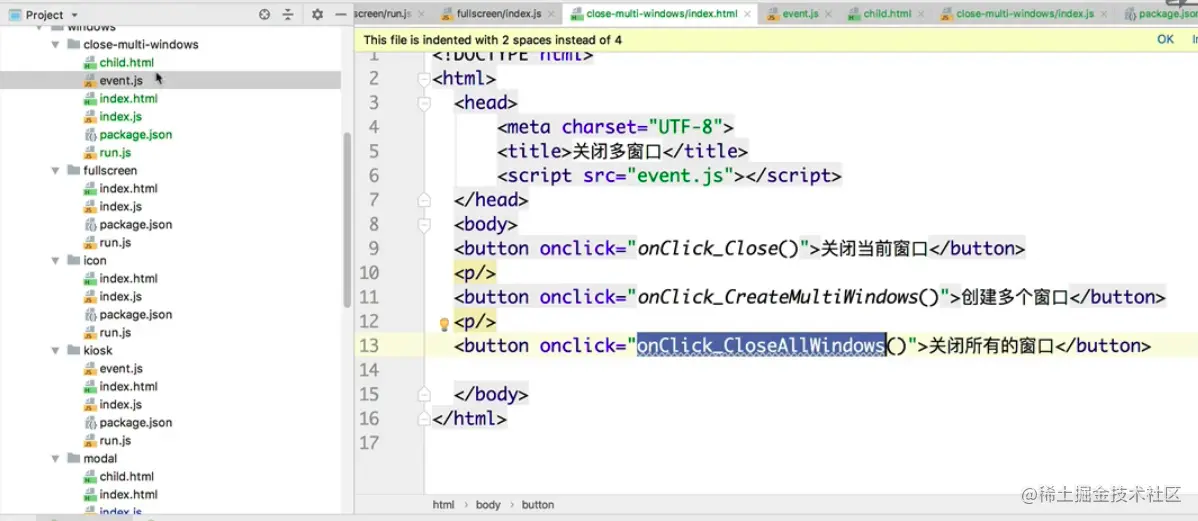
Task: Click package.json file icon under fullscreen folder
Action: [90, 225]
